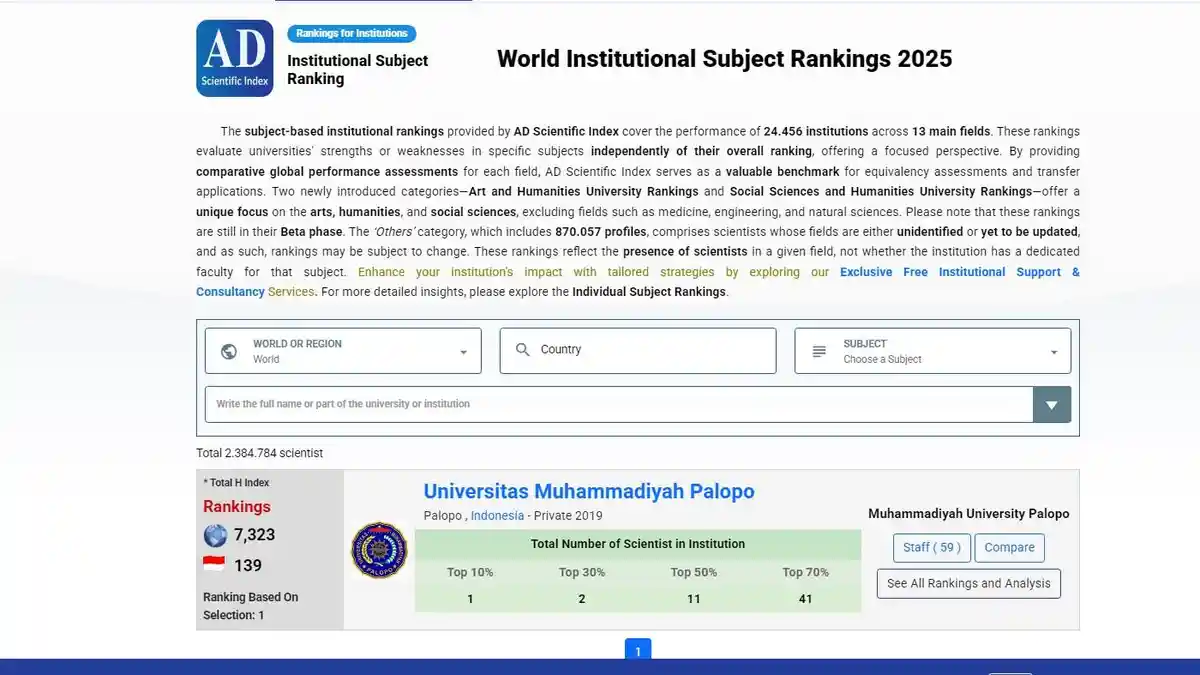Image resolution: width=1200 pixels, height=675 pixels.
Task: Open Universitas Muhammadiyah Palopo title link
Action: point(589,492)
